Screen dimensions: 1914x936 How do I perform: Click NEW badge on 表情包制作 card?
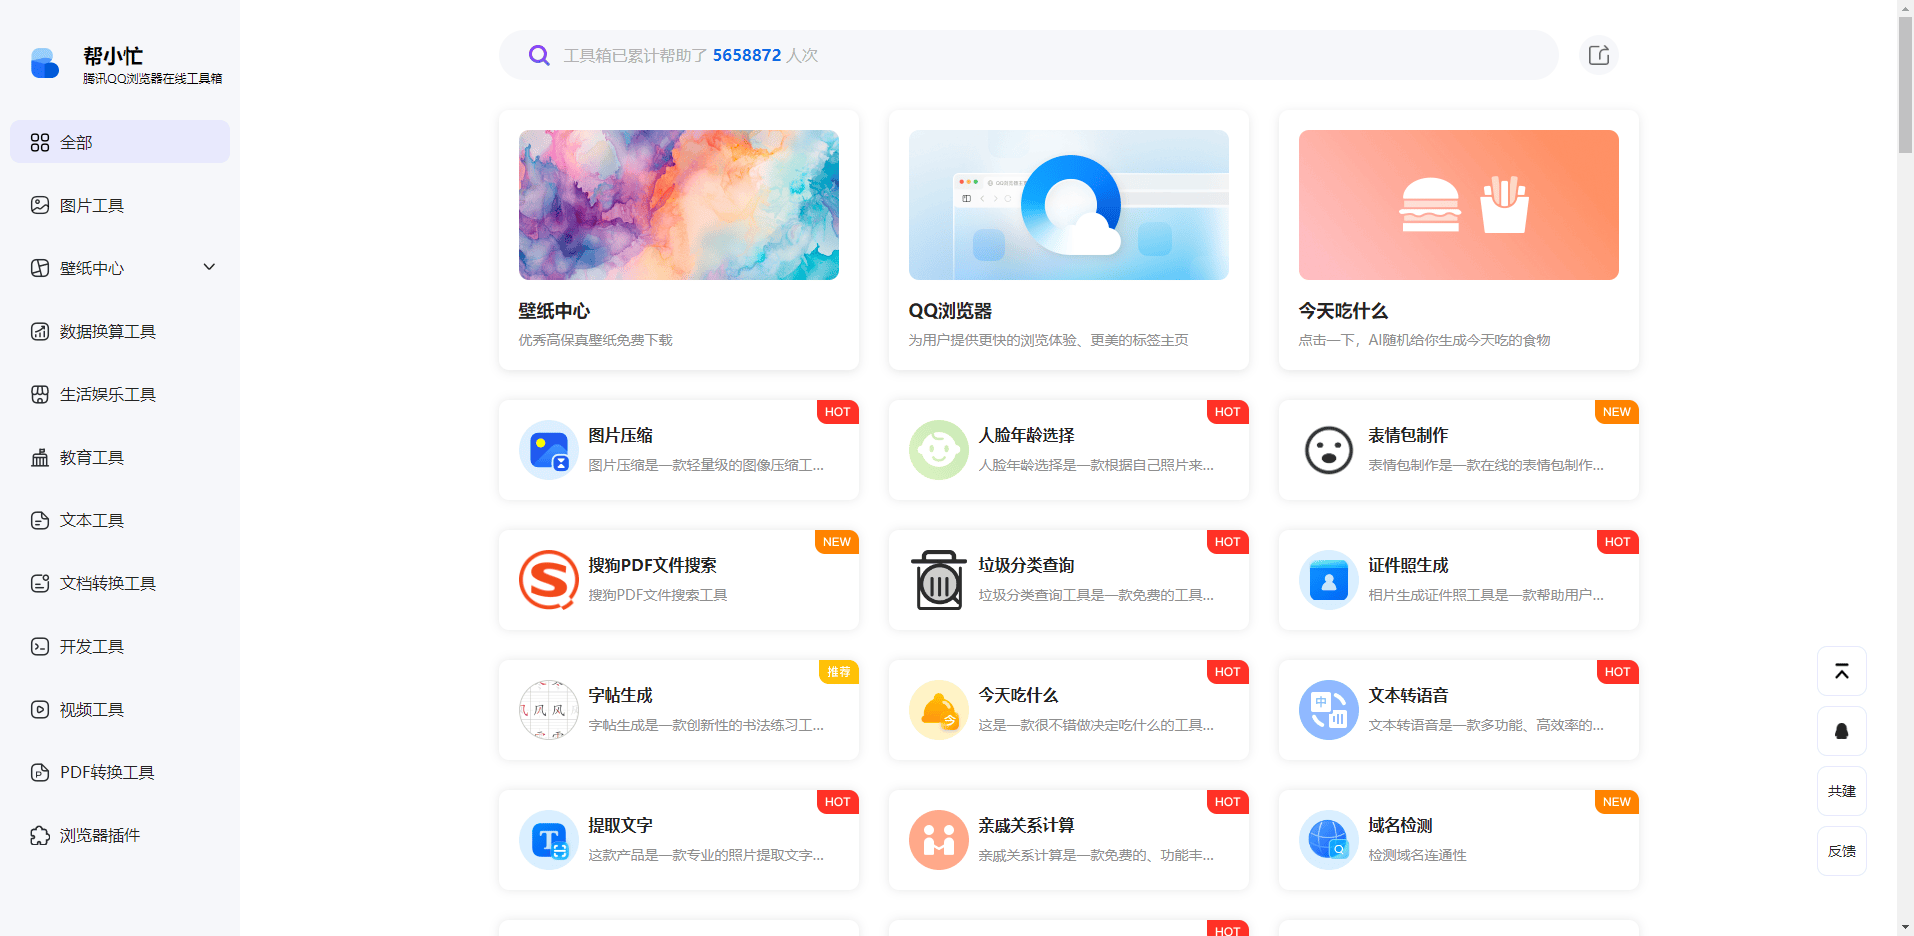(1617, 412)
